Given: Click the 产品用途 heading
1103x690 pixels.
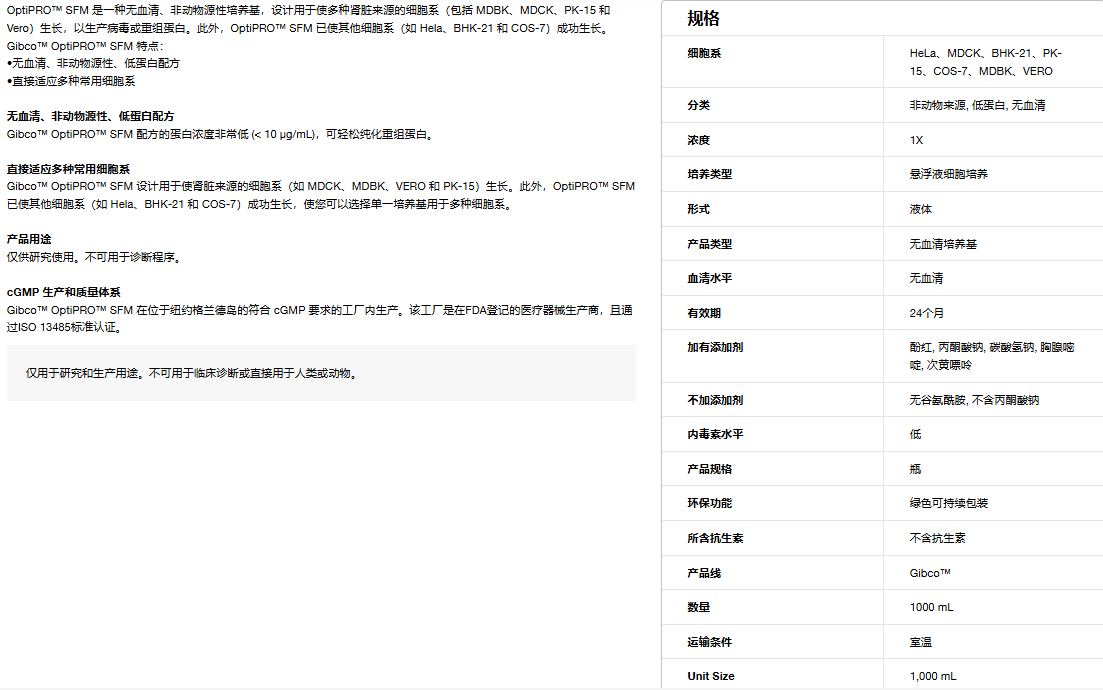Looking at the screenshot, I should click(x=29, y=240).
